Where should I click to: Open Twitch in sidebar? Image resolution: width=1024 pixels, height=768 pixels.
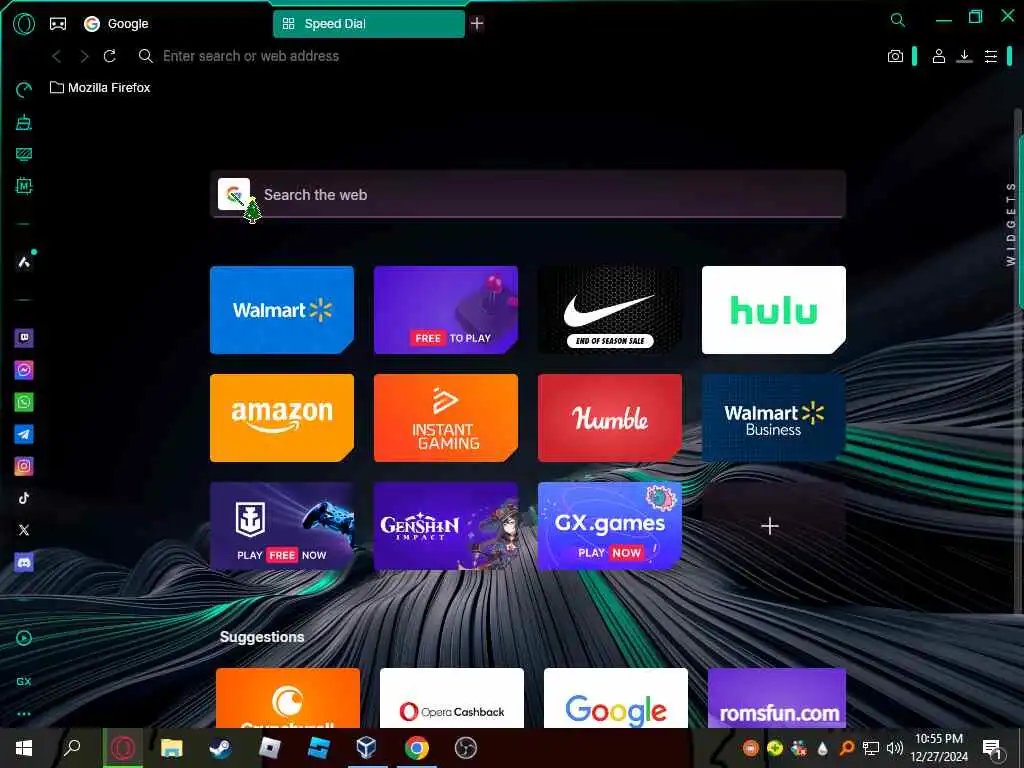24,338
